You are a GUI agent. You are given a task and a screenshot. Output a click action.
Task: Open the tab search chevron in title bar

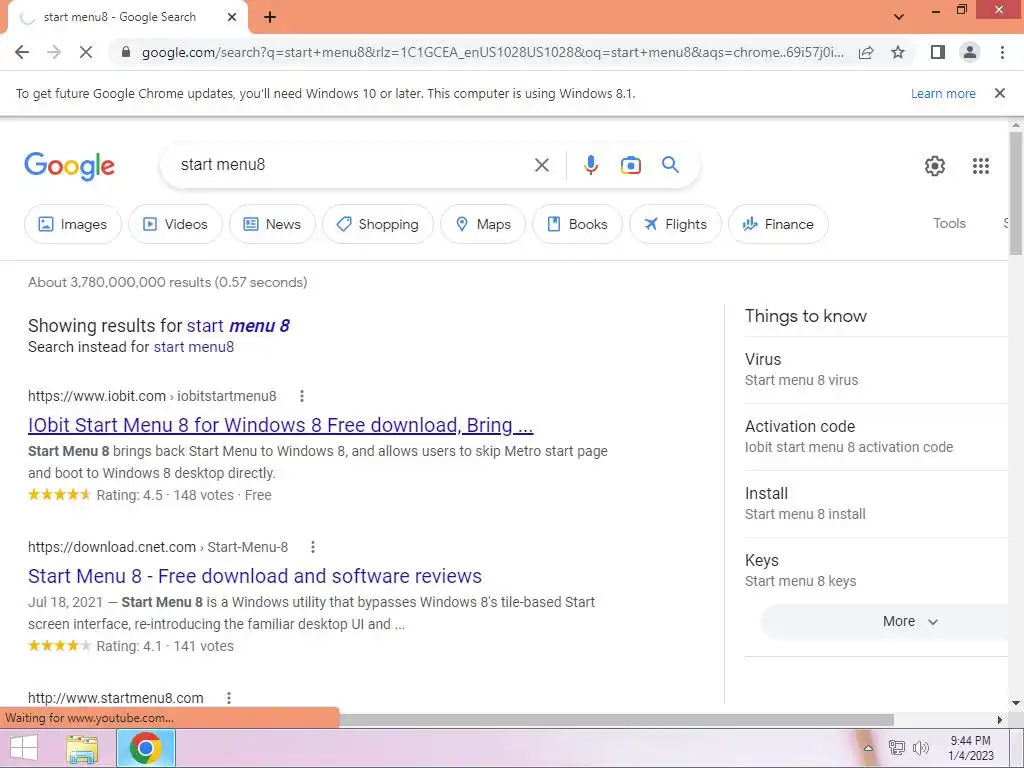[899, 16]
